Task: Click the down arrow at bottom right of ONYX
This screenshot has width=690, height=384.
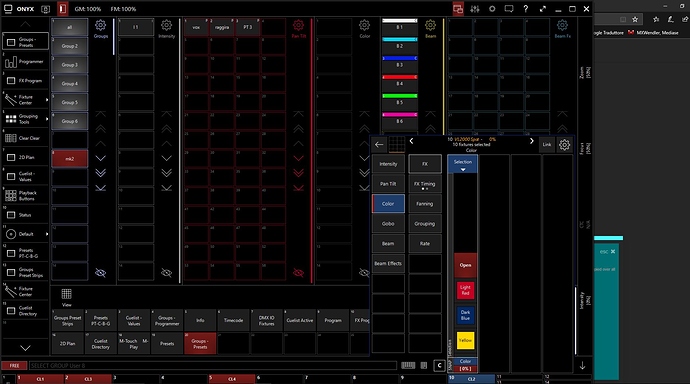Action: (x=582, y=366)
